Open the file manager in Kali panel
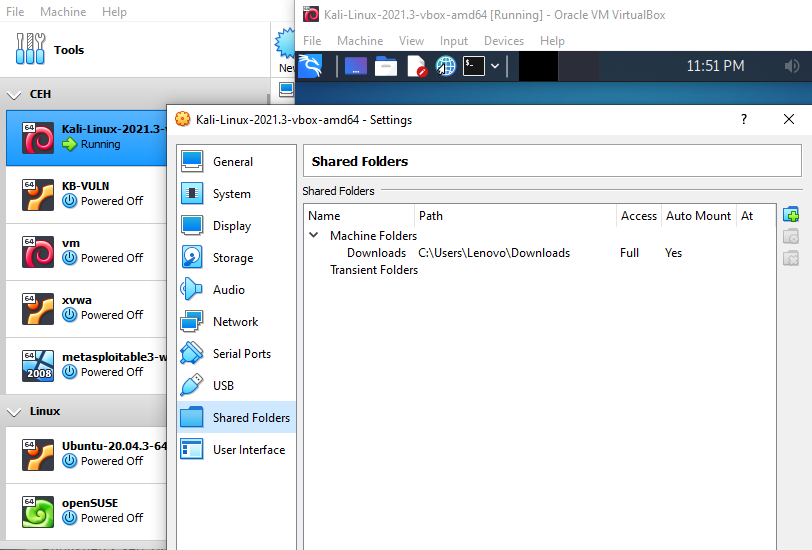812x550 pixels. tap(386, 66)
